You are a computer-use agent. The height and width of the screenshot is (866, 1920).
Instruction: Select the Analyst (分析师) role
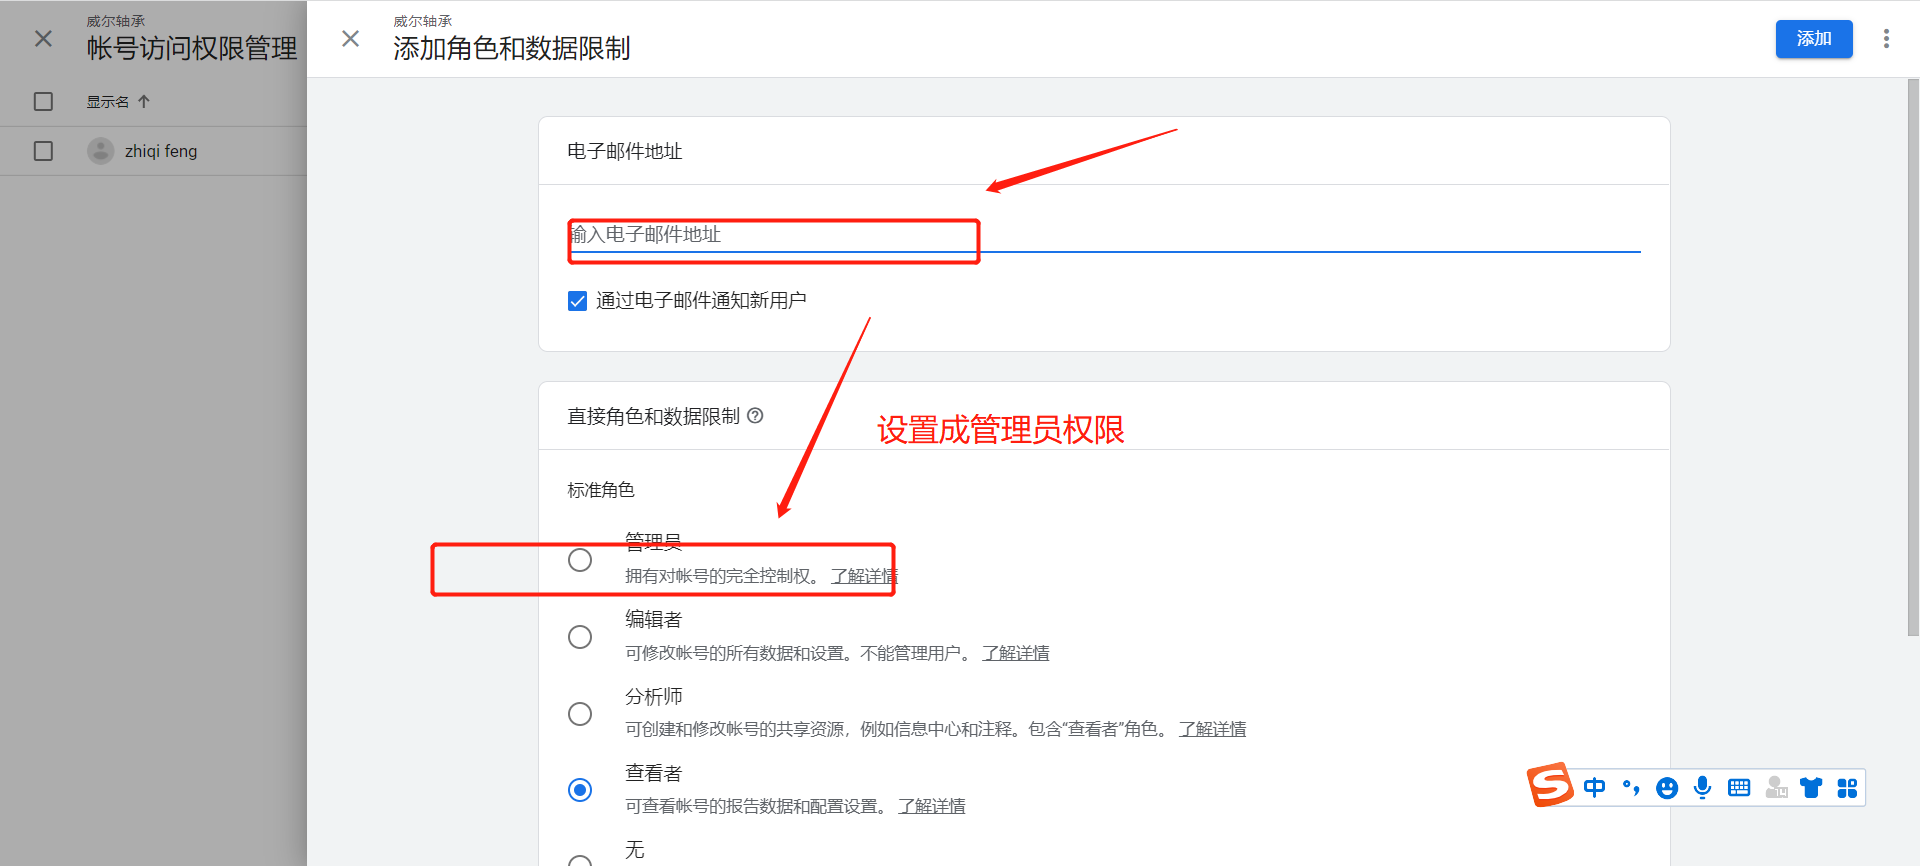(x=580, y=714)
